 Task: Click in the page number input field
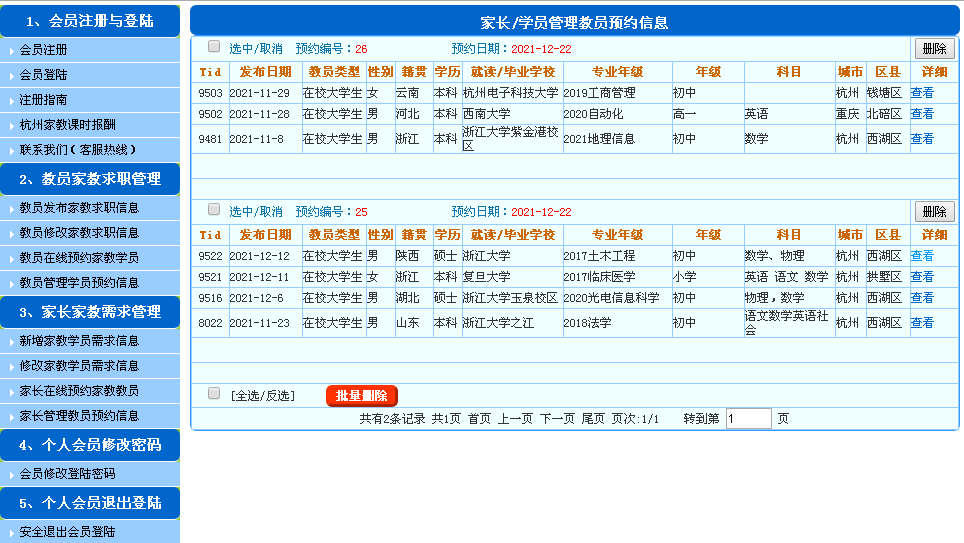[748, 419]
